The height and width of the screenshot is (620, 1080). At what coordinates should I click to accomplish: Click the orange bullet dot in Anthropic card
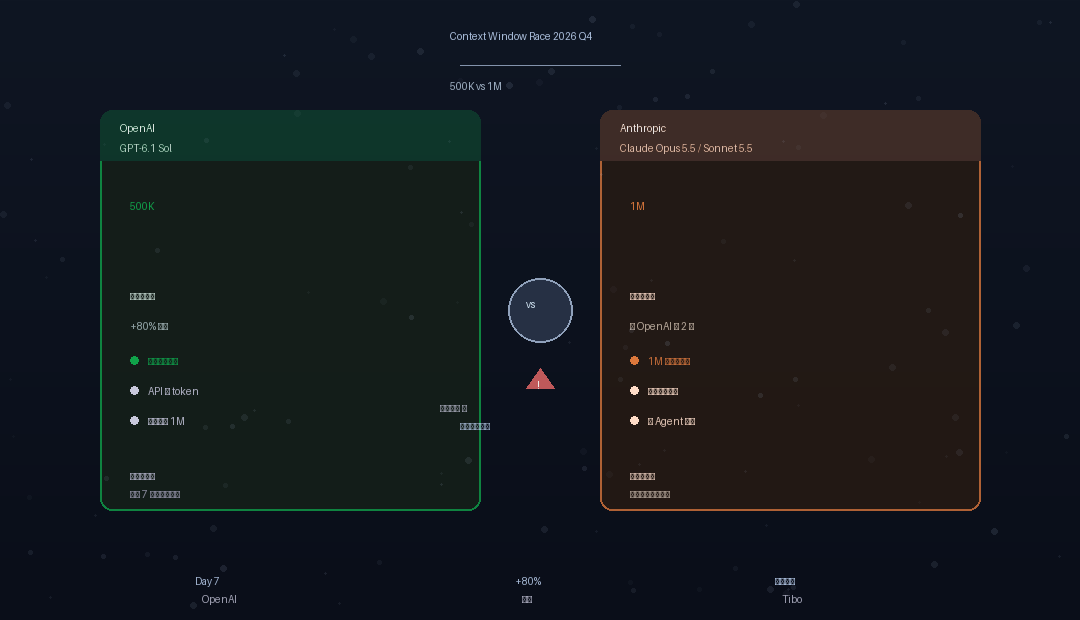634,360
